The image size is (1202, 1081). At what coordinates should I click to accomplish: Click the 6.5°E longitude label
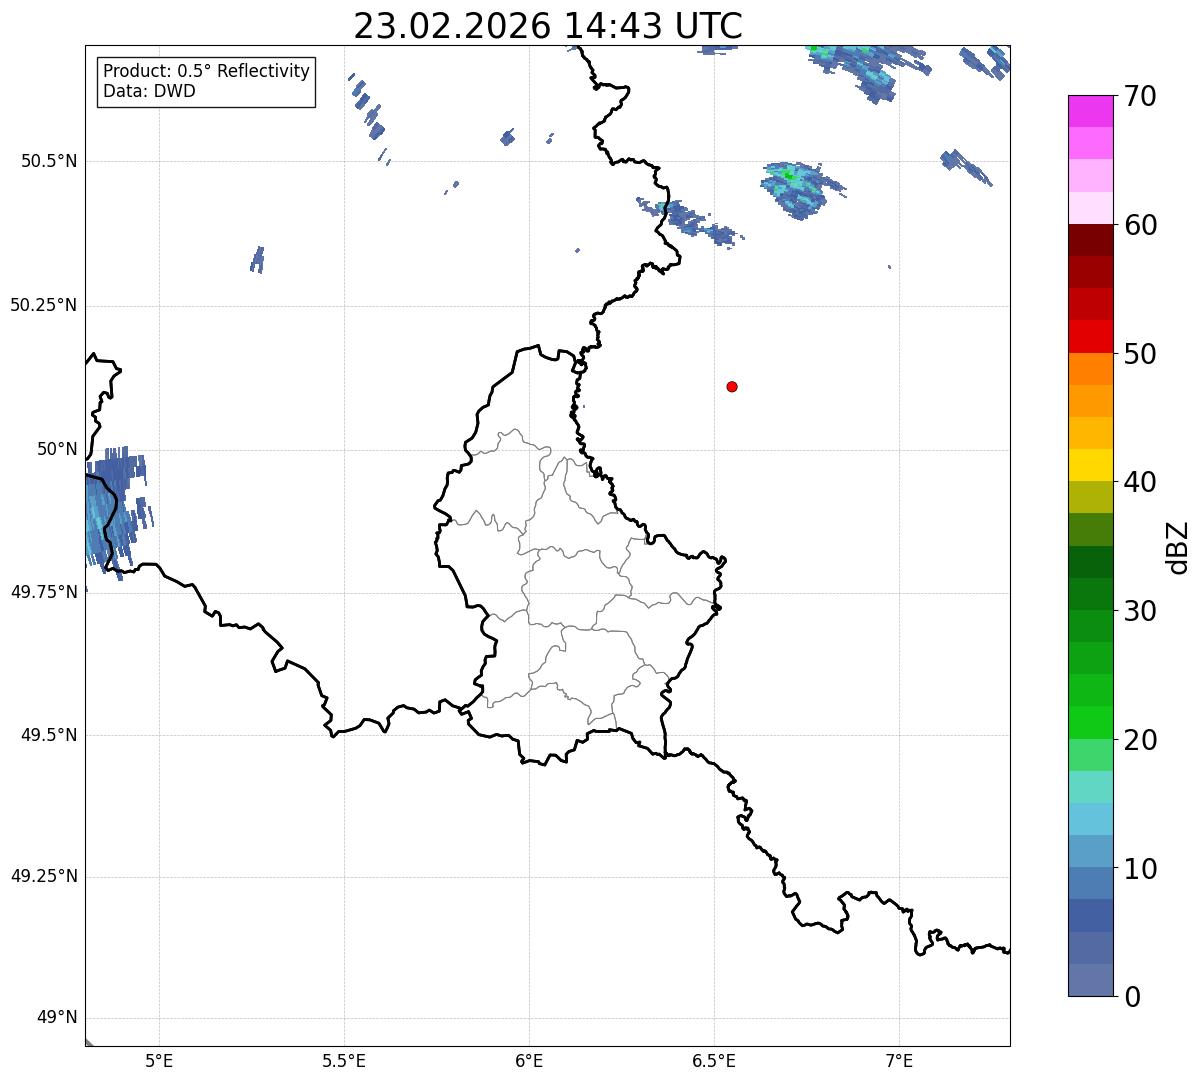coord(714,1060)
